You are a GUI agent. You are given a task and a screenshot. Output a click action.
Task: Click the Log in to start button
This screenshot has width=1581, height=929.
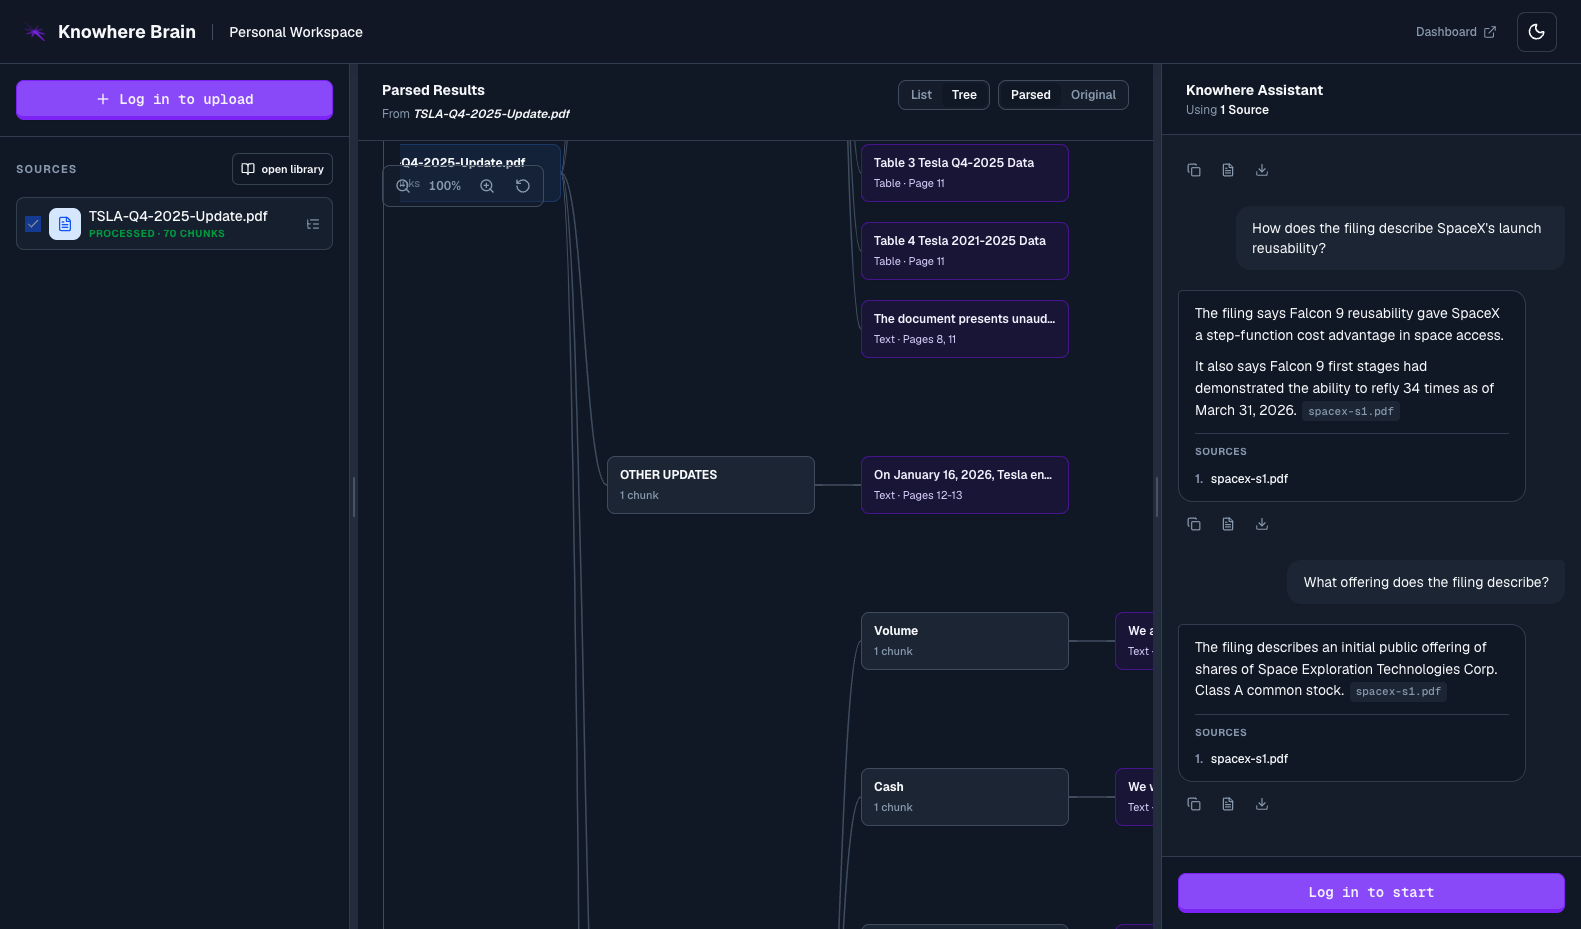click(1371, 892)
